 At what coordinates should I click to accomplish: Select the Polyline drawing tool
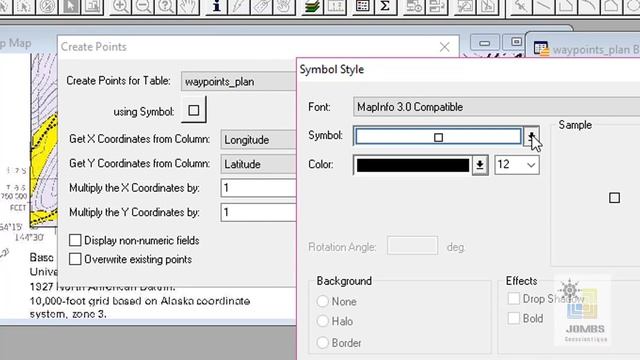point(566,7)
